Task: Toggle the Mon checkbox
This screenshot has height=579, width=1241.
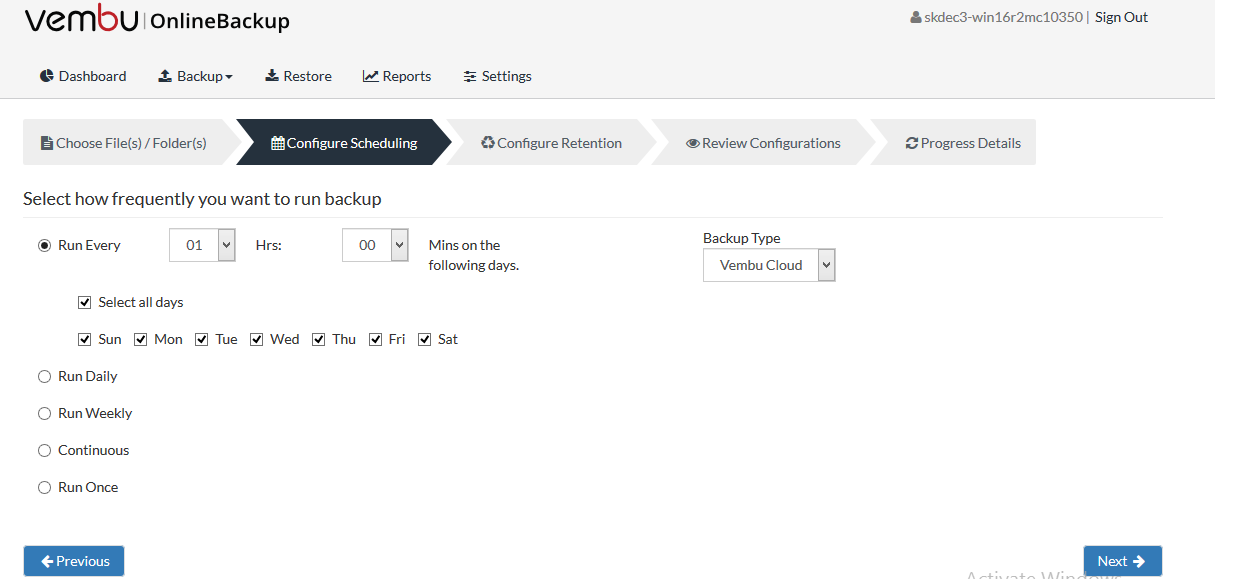Action: point(141,339)
